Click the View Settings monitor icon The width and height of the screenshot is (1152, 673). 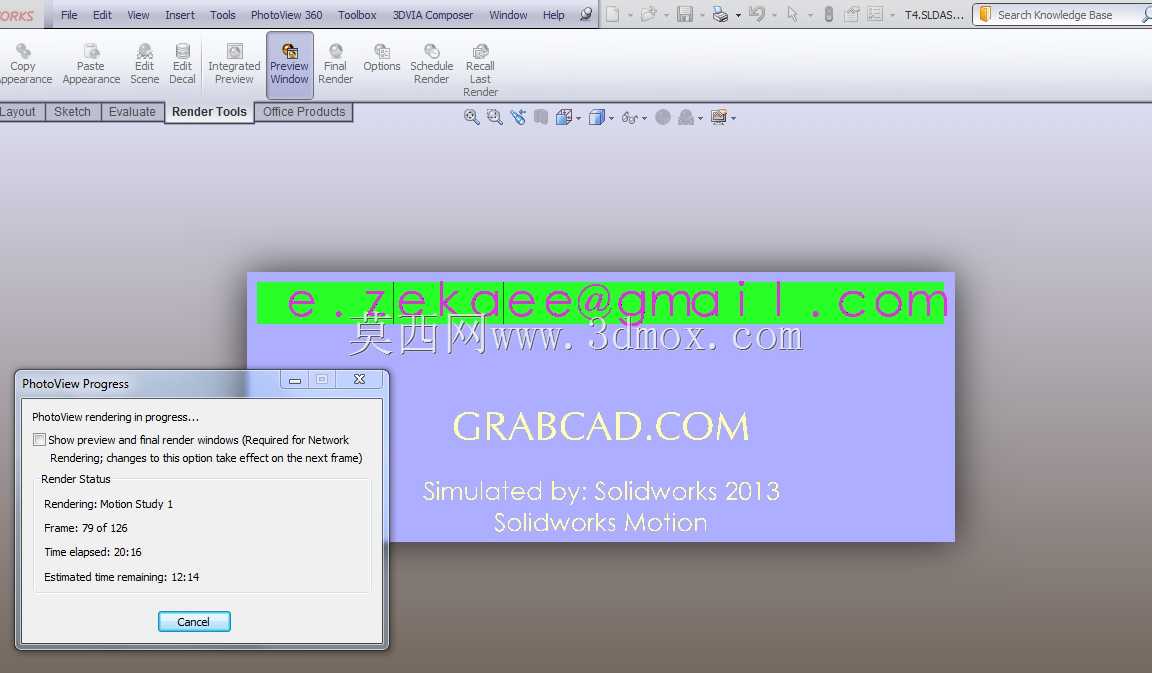coord(719,117)
